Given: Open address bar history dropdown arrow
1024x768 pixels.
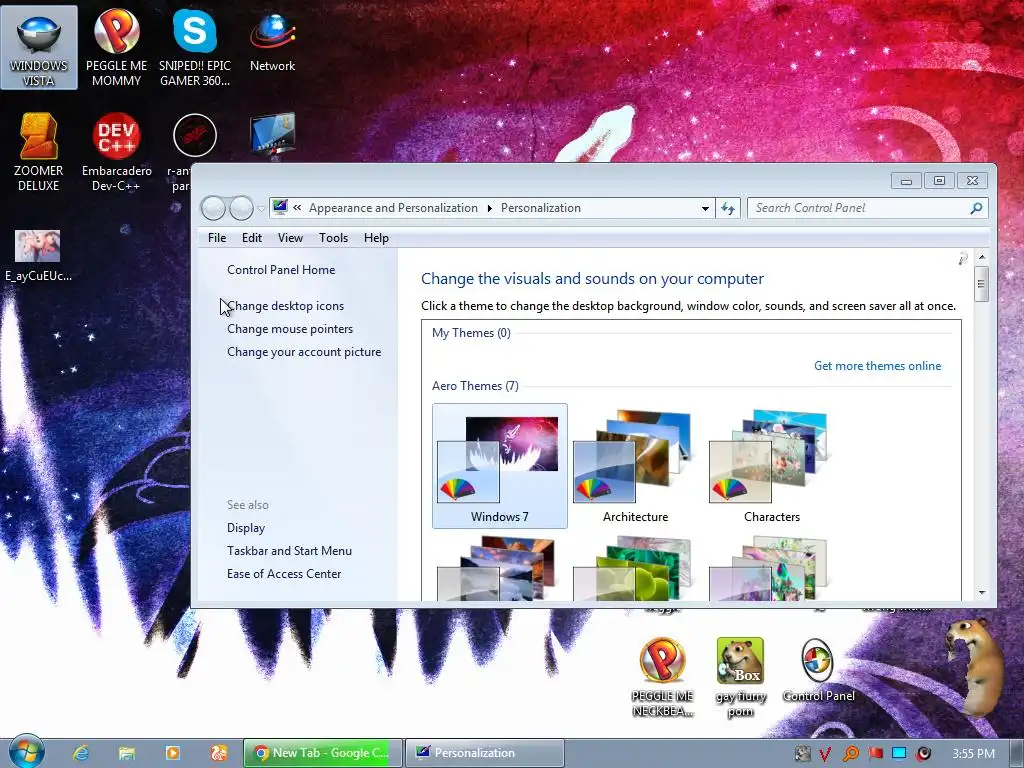Looking at the screenshot, I should 705,209.
